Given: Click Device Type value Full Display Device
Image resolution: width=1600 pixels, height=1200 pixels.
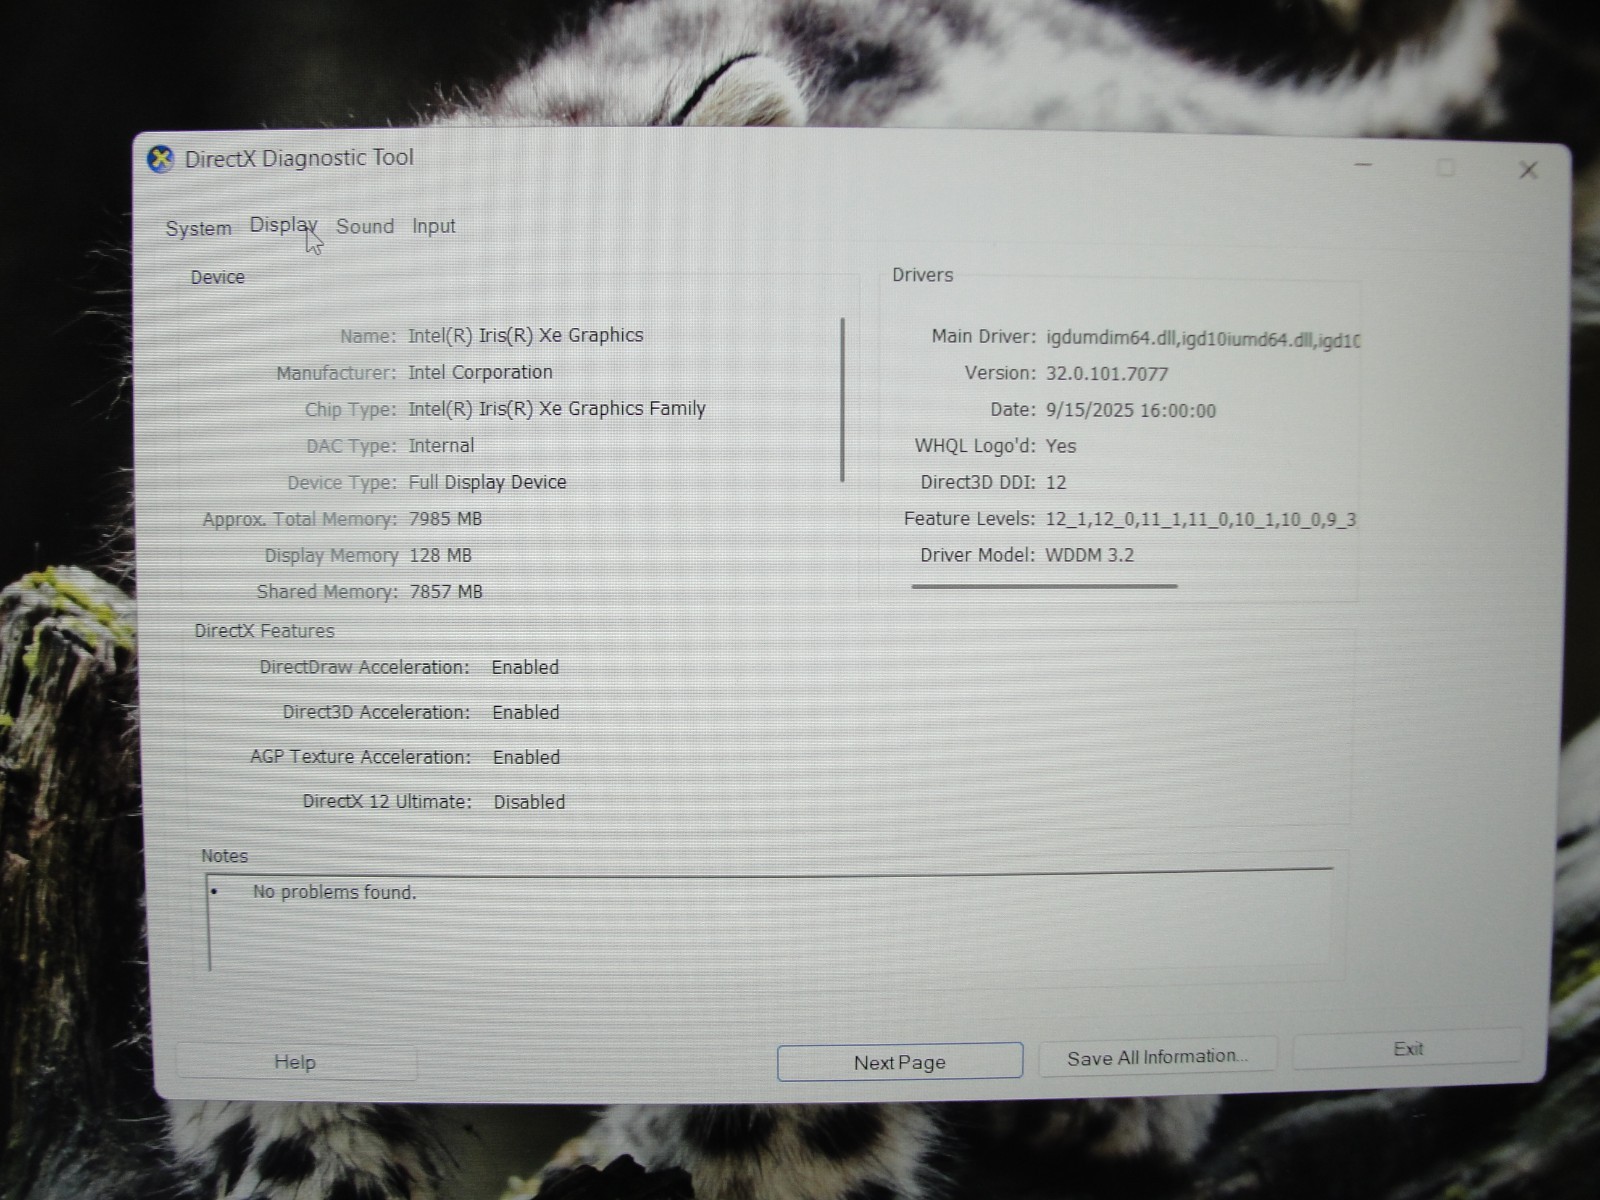Looking at the screenshot, I should [487, 482].
